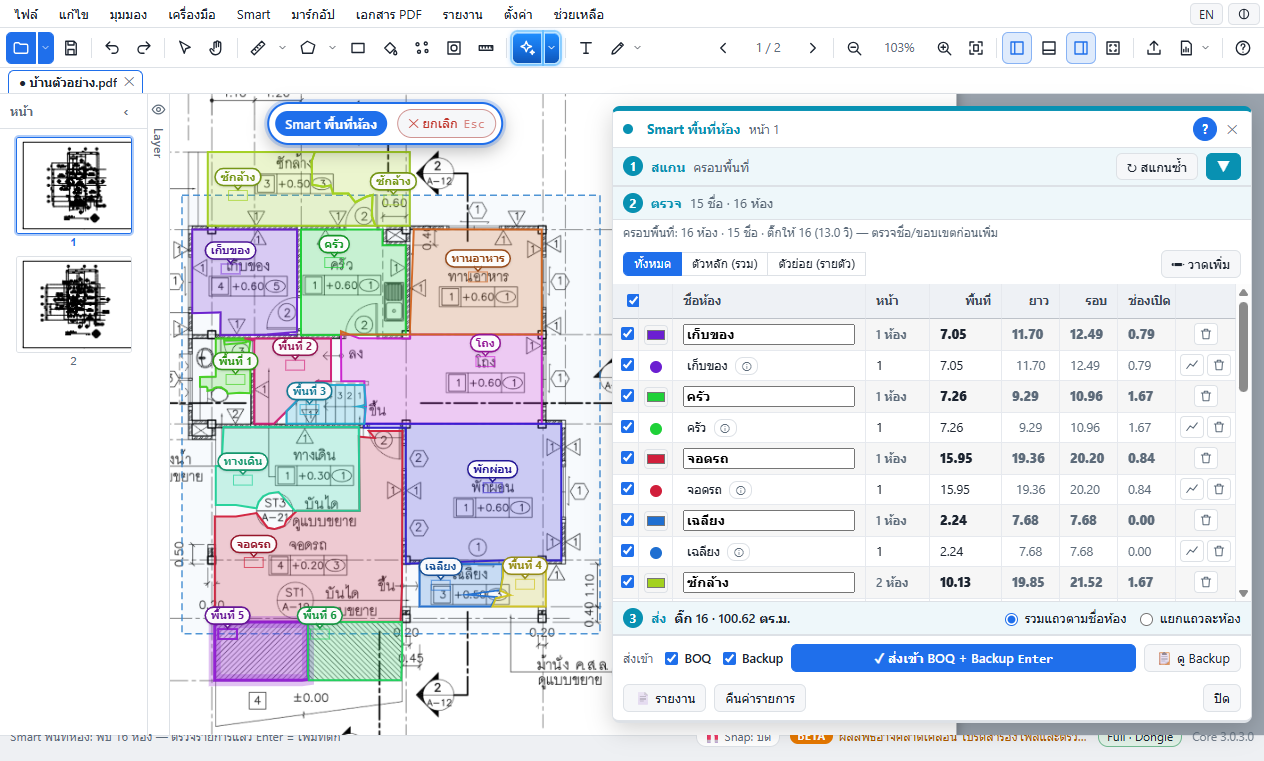The width and height of the screenshot is (1264, 761).
Task: Click the teal triangle collapse button
Action: 1223,167
